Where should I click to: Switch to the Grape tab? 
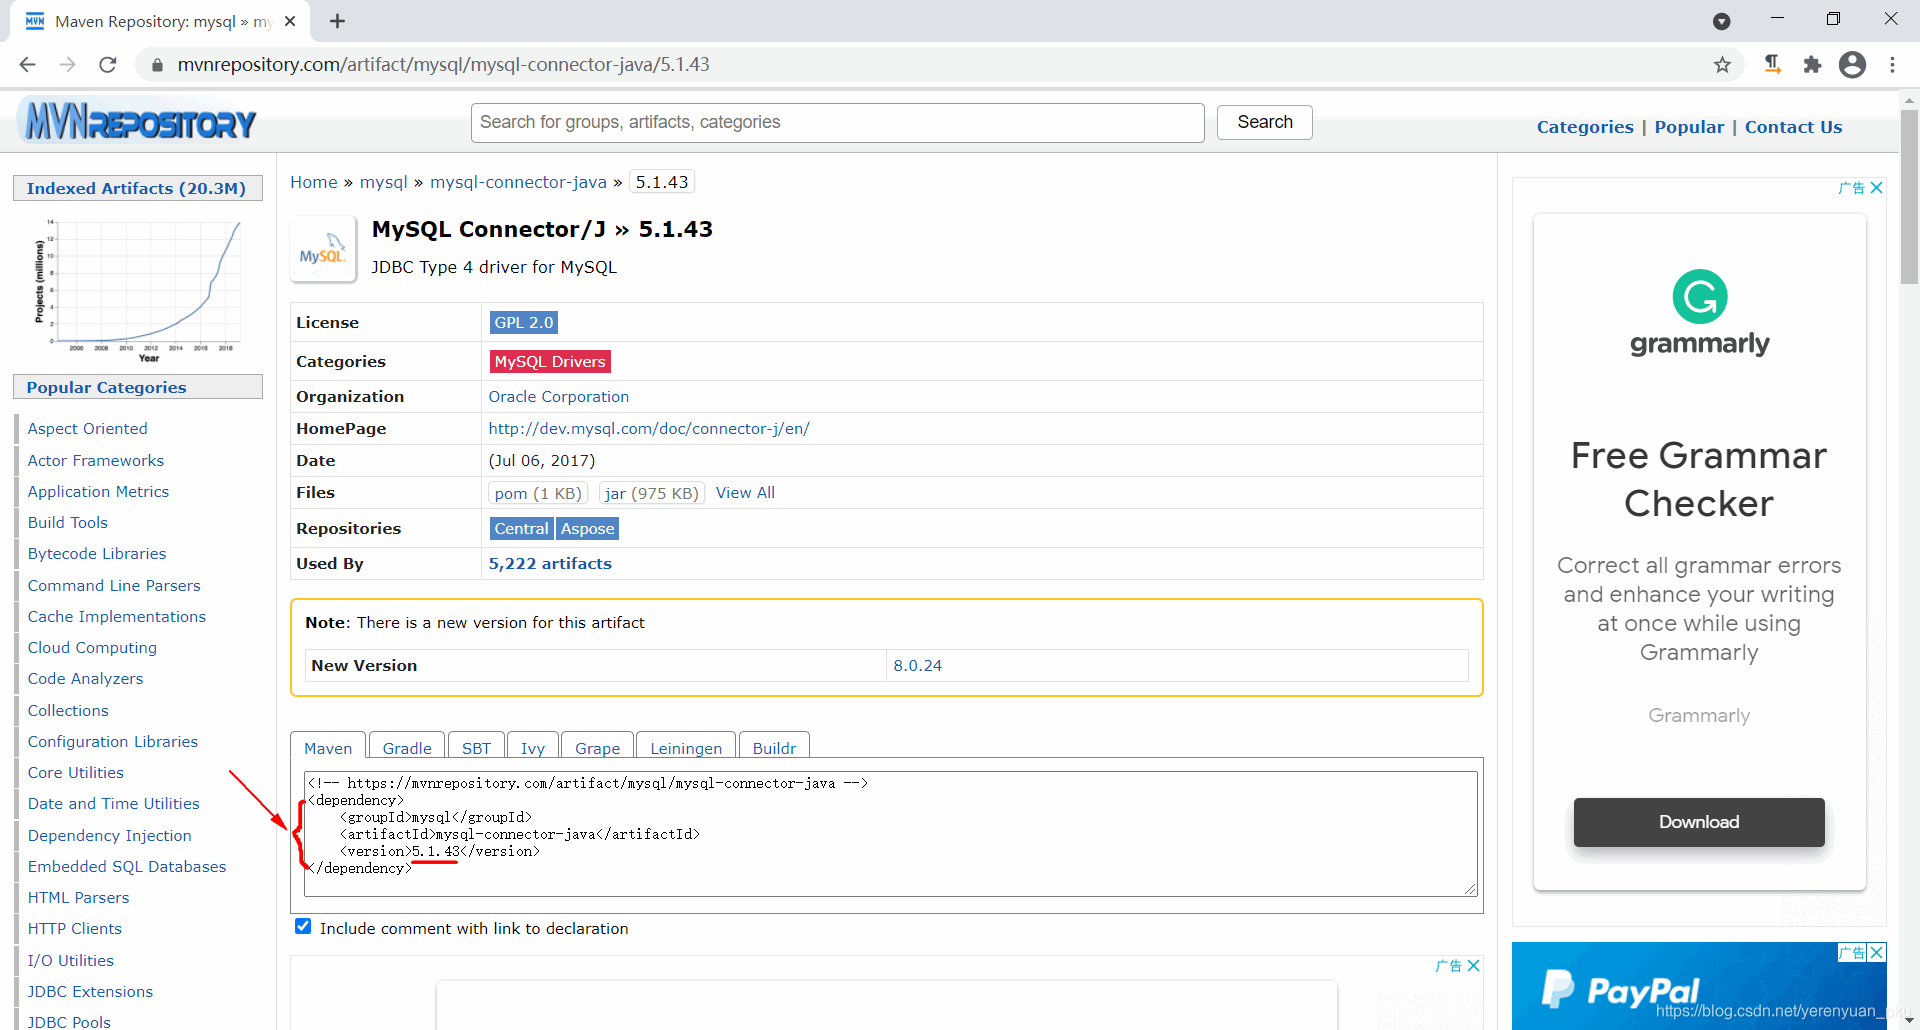(x=597, y=747)
